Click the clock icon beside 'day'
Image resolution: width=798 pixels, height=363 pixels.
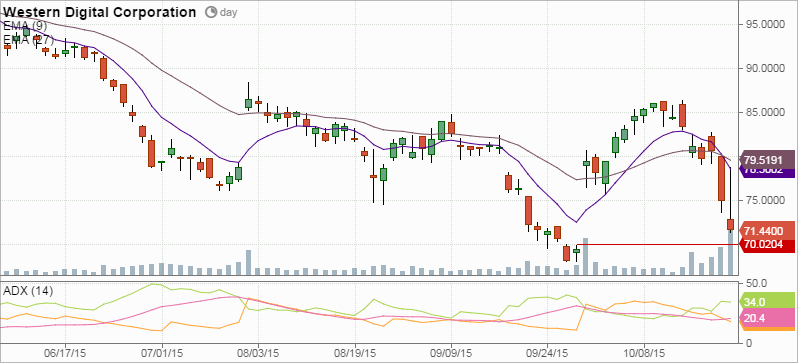pyautogui.click(x=210, y=13)
